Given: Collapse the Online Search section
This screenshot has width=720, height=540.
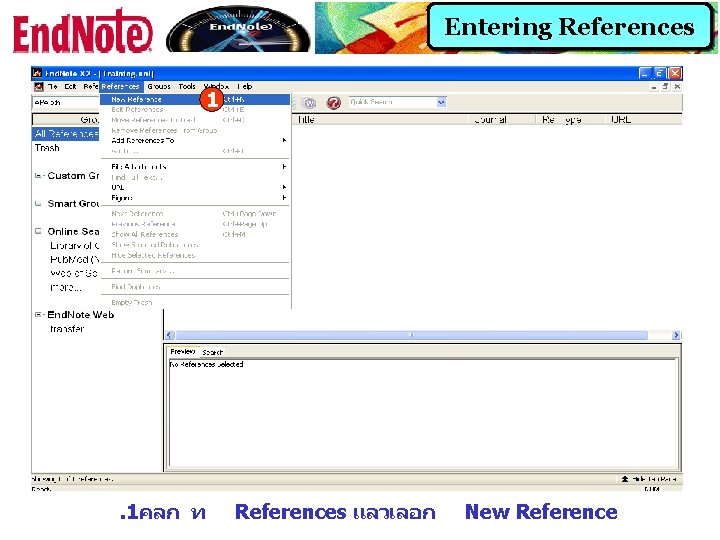Looking at the screenshot, I should tap(38, 231).
